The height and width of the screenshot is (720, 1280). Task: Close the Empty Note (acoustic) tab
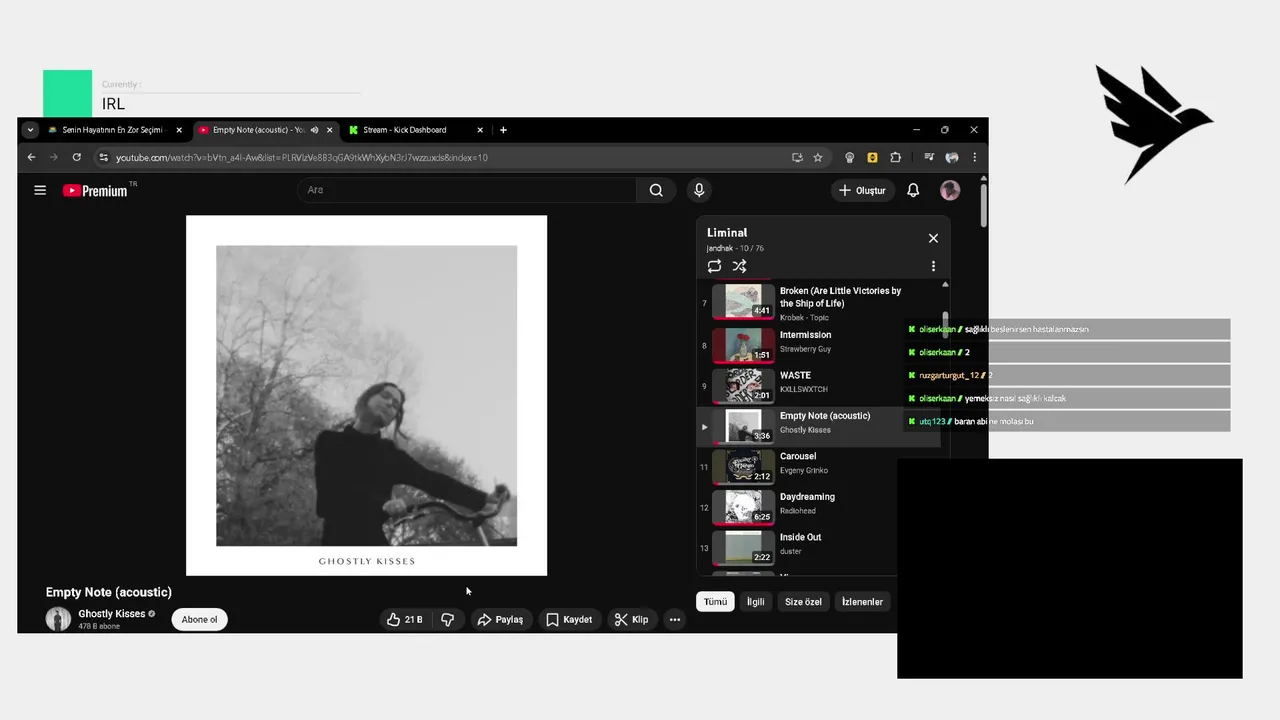tap(329, 130)
